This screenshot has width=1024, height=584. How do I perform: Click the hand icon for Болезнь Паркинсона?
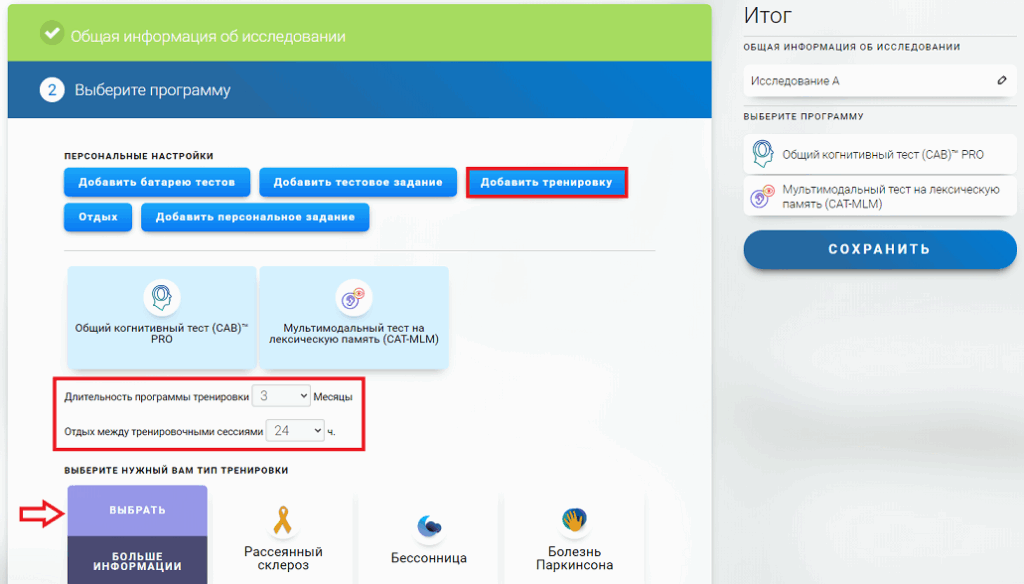(574, 521)
